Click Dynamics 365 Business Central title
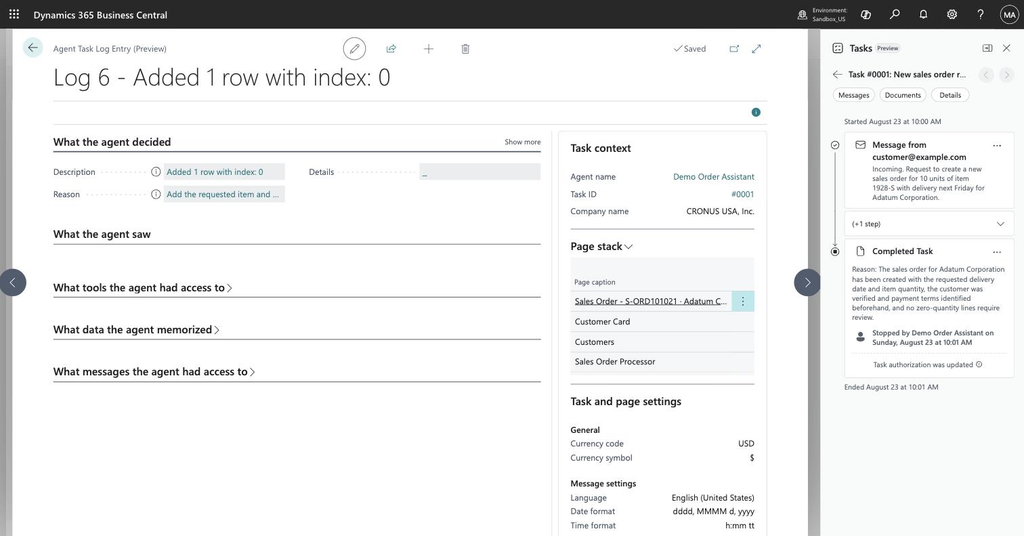1024x536 pixels. (x=100, y=14)
